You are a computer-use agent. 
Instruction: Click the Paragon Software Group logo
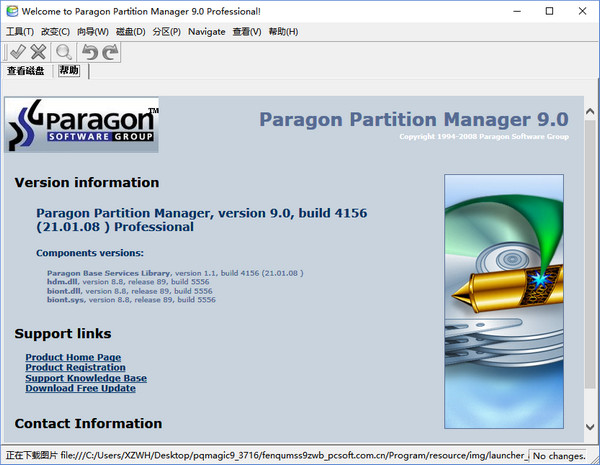82,125
